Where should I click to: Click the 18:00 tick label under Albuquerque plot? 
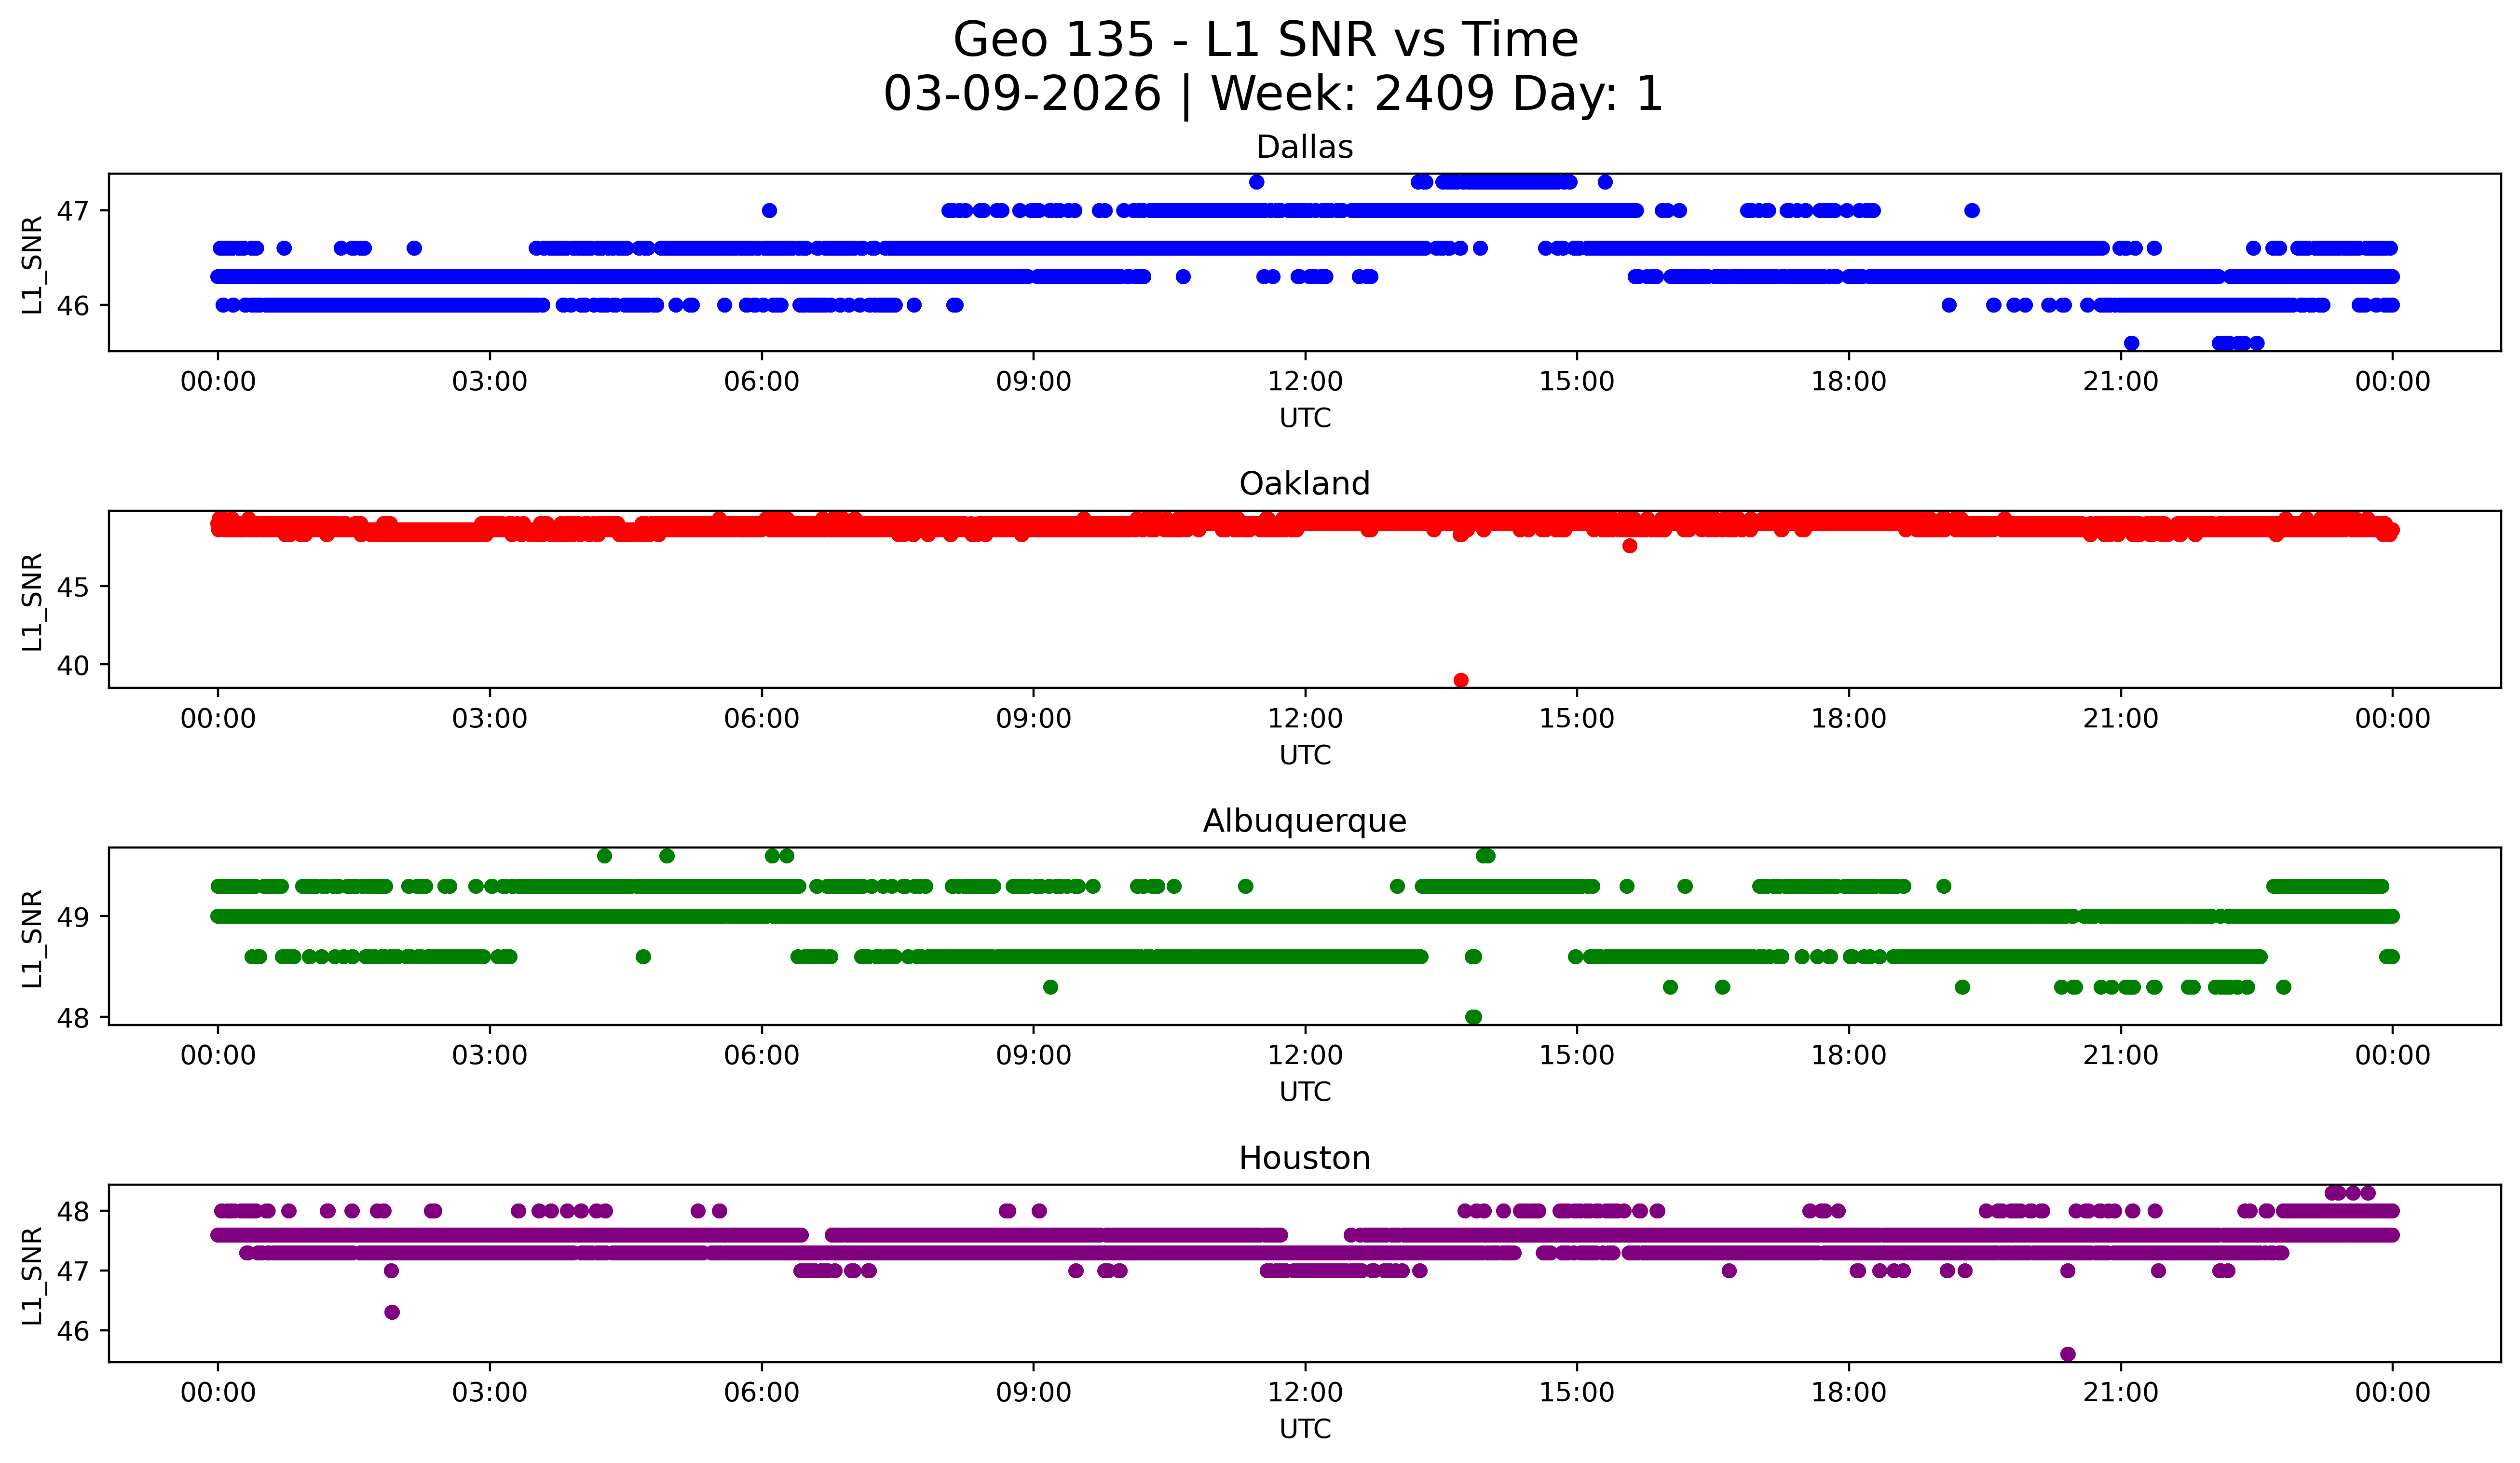click(1848, 1056)
